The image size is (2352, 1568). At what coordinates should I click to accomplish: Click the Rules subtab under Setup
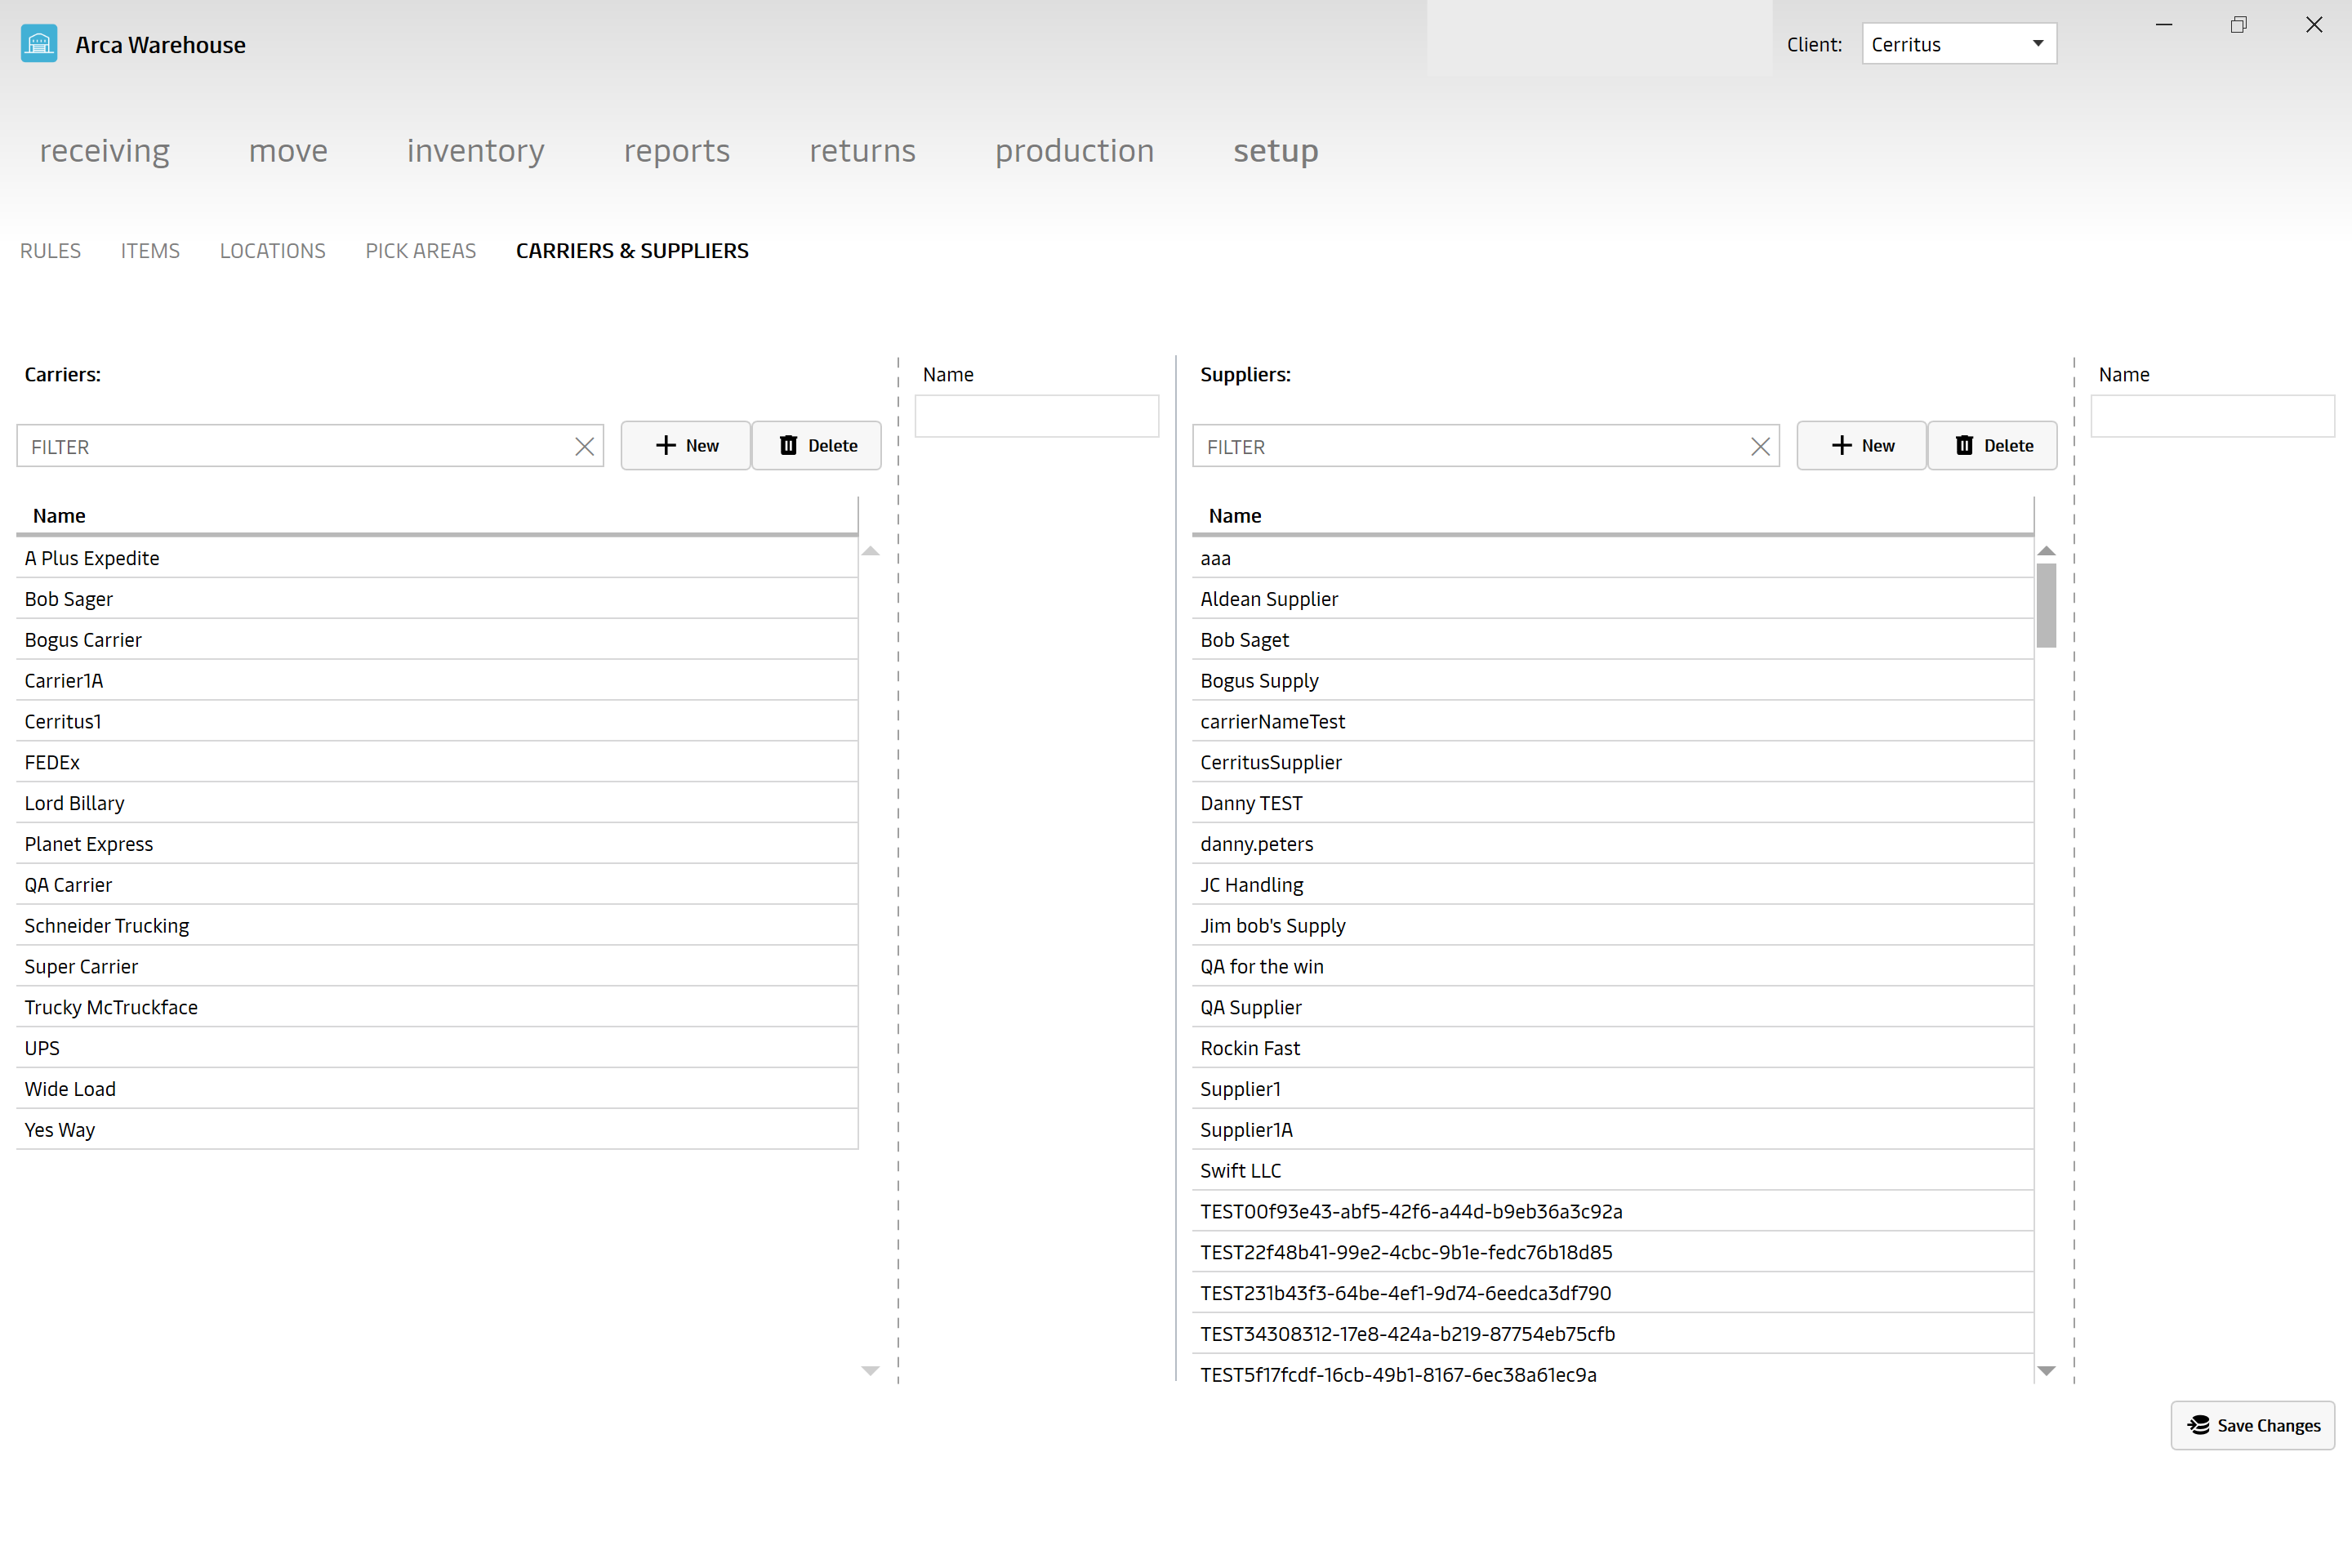tap(49, 248)
